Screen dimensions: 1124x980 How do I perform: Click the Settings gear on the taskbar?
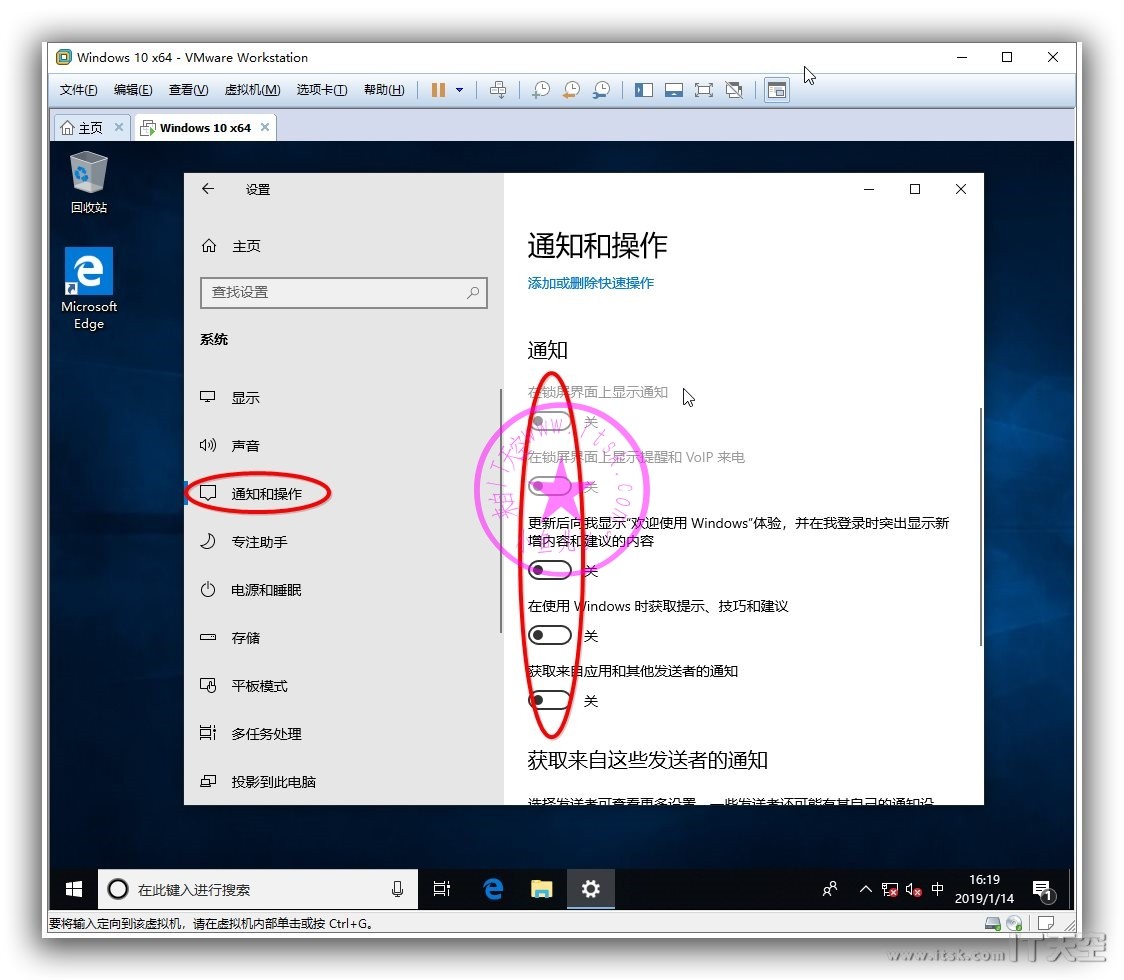pos(591,890)
